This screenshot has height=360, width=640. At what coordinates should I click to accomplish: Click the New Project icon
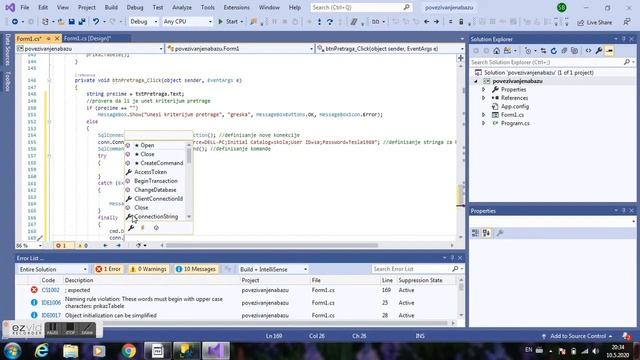click(45, 22)
